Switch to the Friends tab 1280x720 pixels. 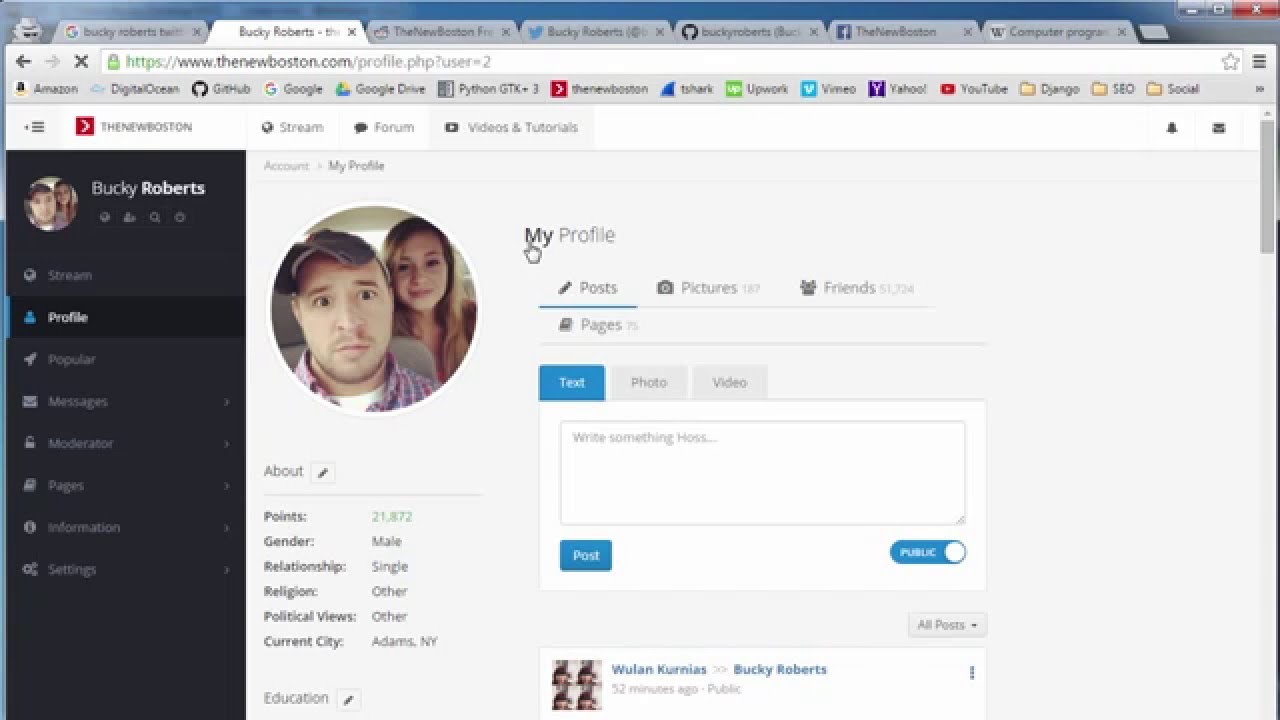pos(857,288)
